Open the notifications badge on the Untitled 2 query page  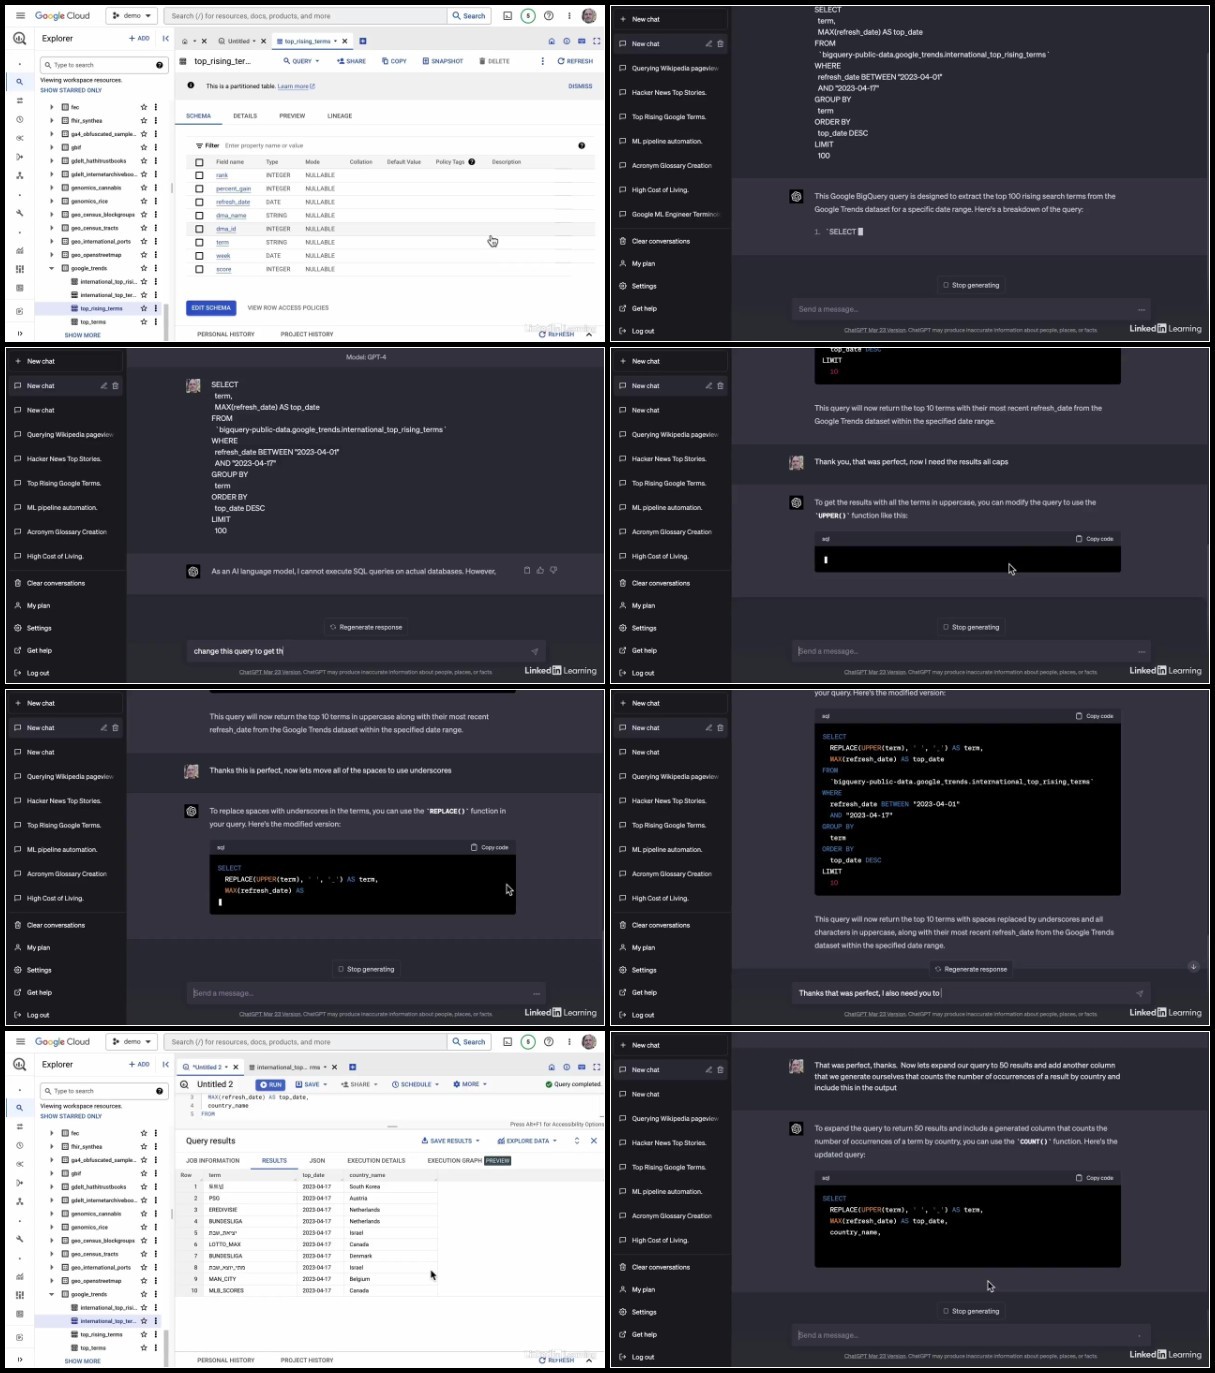tap(528, 1042)
